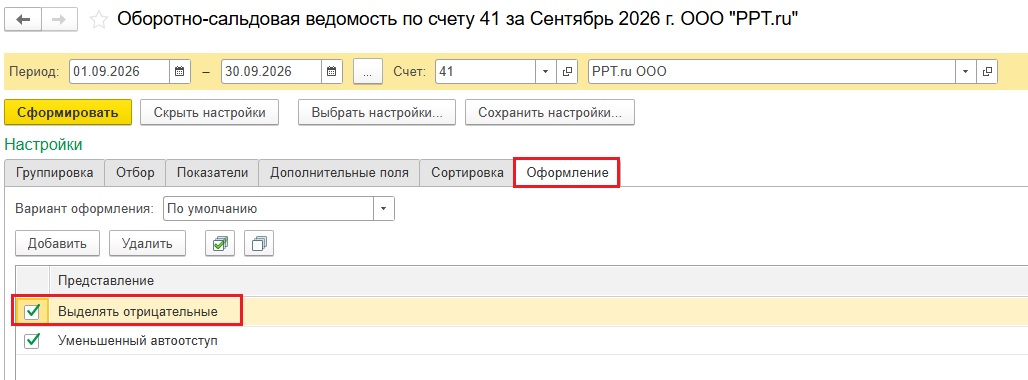
Task: Switch to the Отбор tab
Action: [135, 173]
